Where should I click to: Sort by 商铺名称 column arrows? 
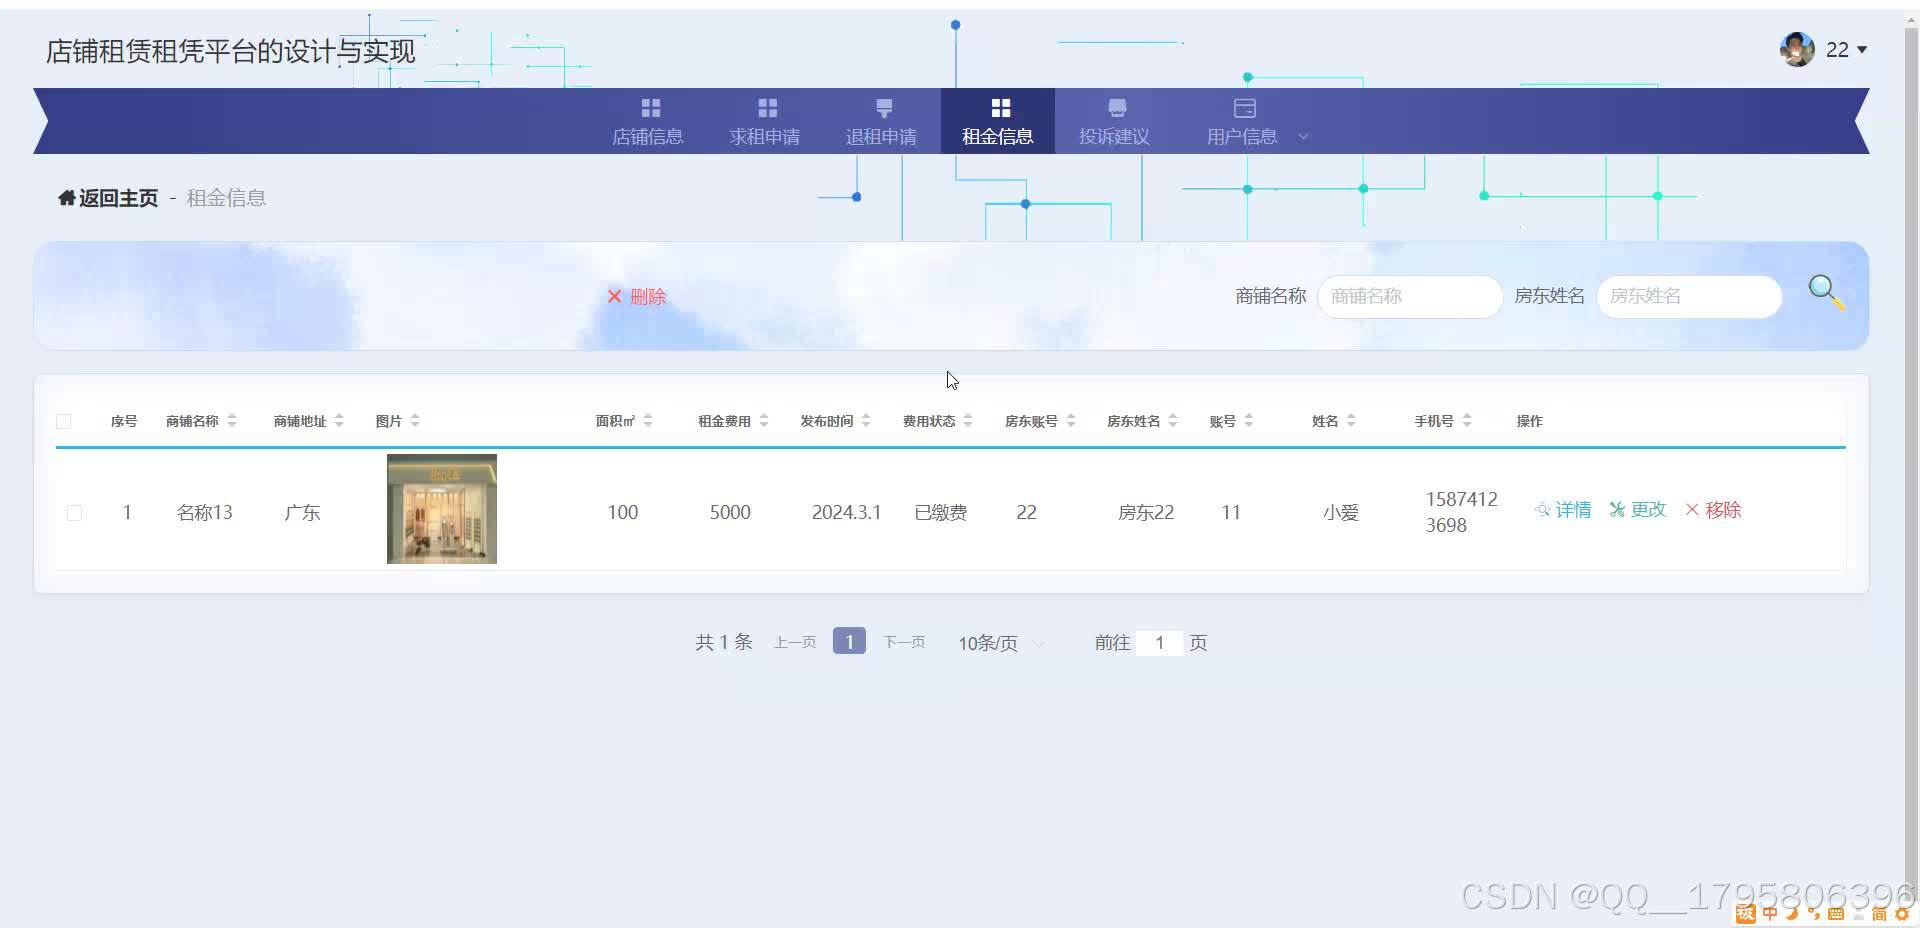pos(232,421)
